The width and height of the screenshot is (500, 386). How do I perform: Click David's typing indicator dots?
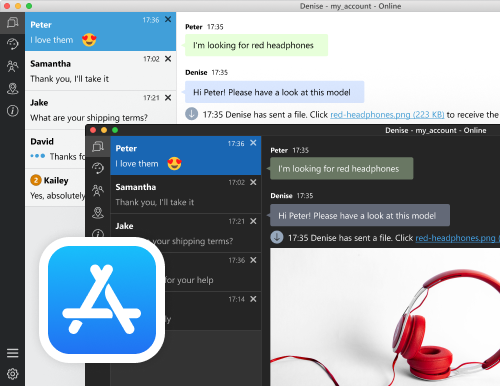tap(38, 156)
